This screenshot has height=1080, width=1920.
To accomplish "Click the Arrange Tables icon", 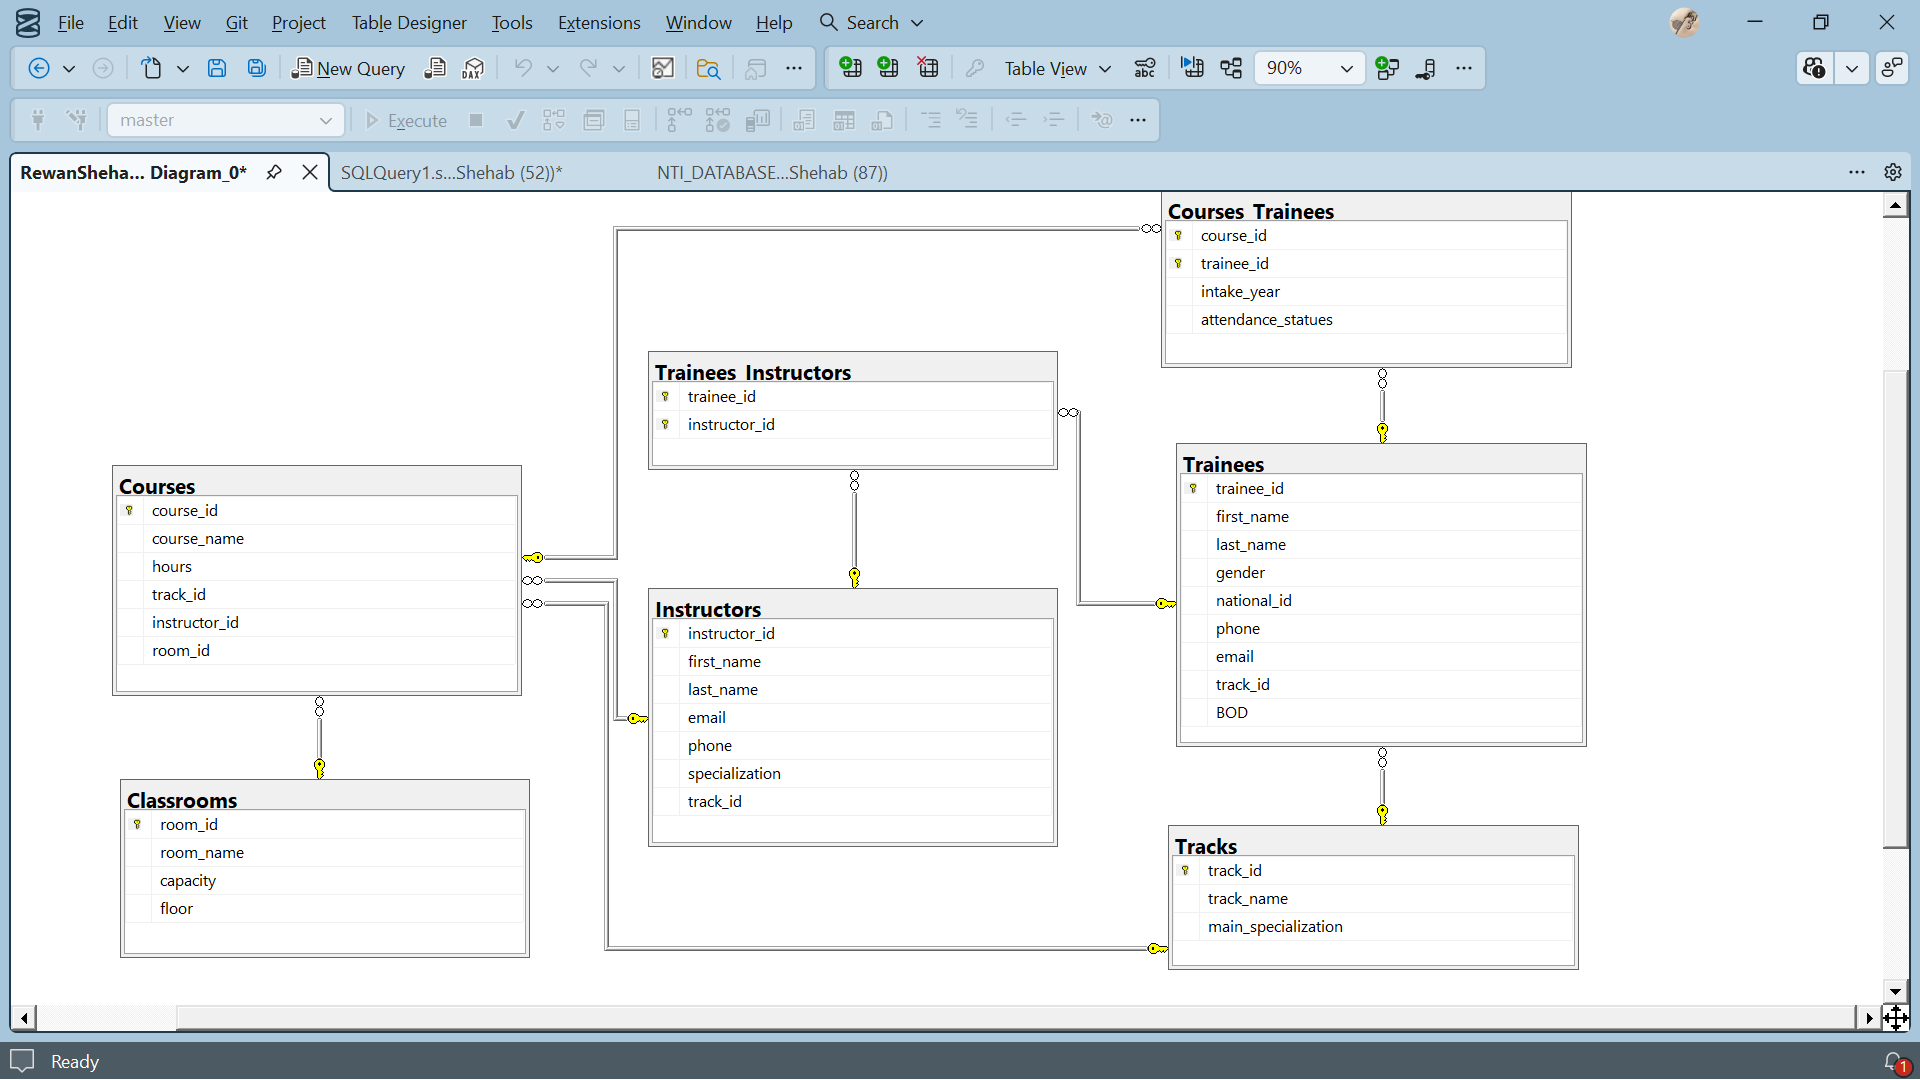I will tap(1231, 68).
